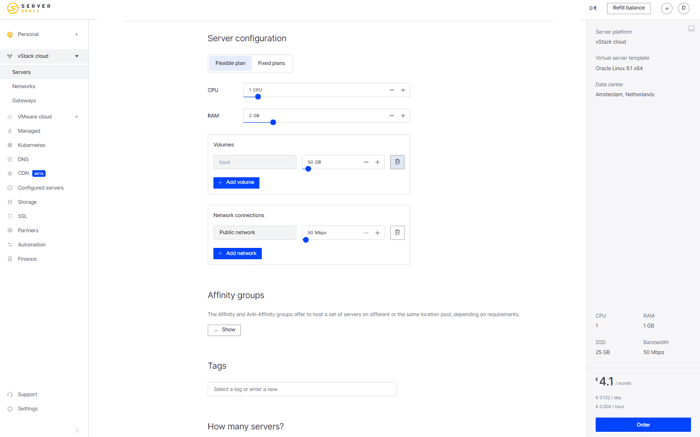Expand Affinity groups with Show button
Viewport: 700px width, 437px height.
tap(224, 330)
